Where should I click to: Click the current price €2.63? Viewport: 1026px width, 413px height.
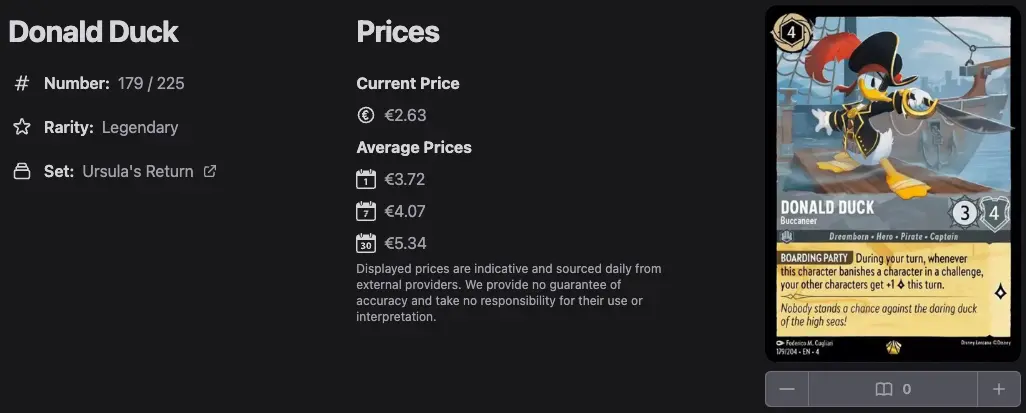(405, 115)
